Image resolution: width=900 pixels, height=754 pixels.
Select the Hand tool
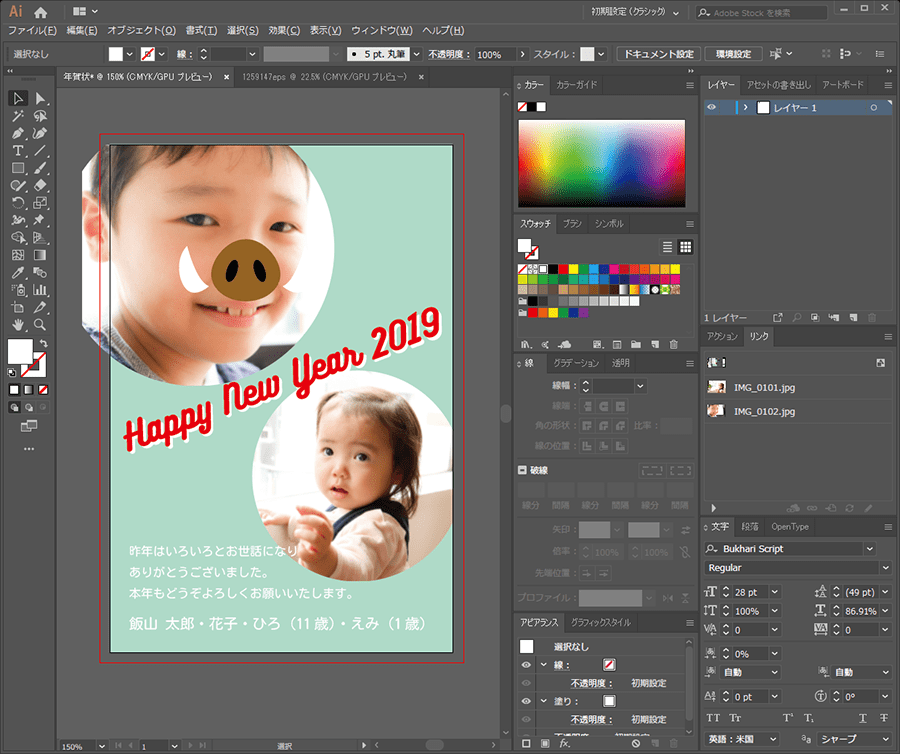pyautogui.click(x=18, y=324)
